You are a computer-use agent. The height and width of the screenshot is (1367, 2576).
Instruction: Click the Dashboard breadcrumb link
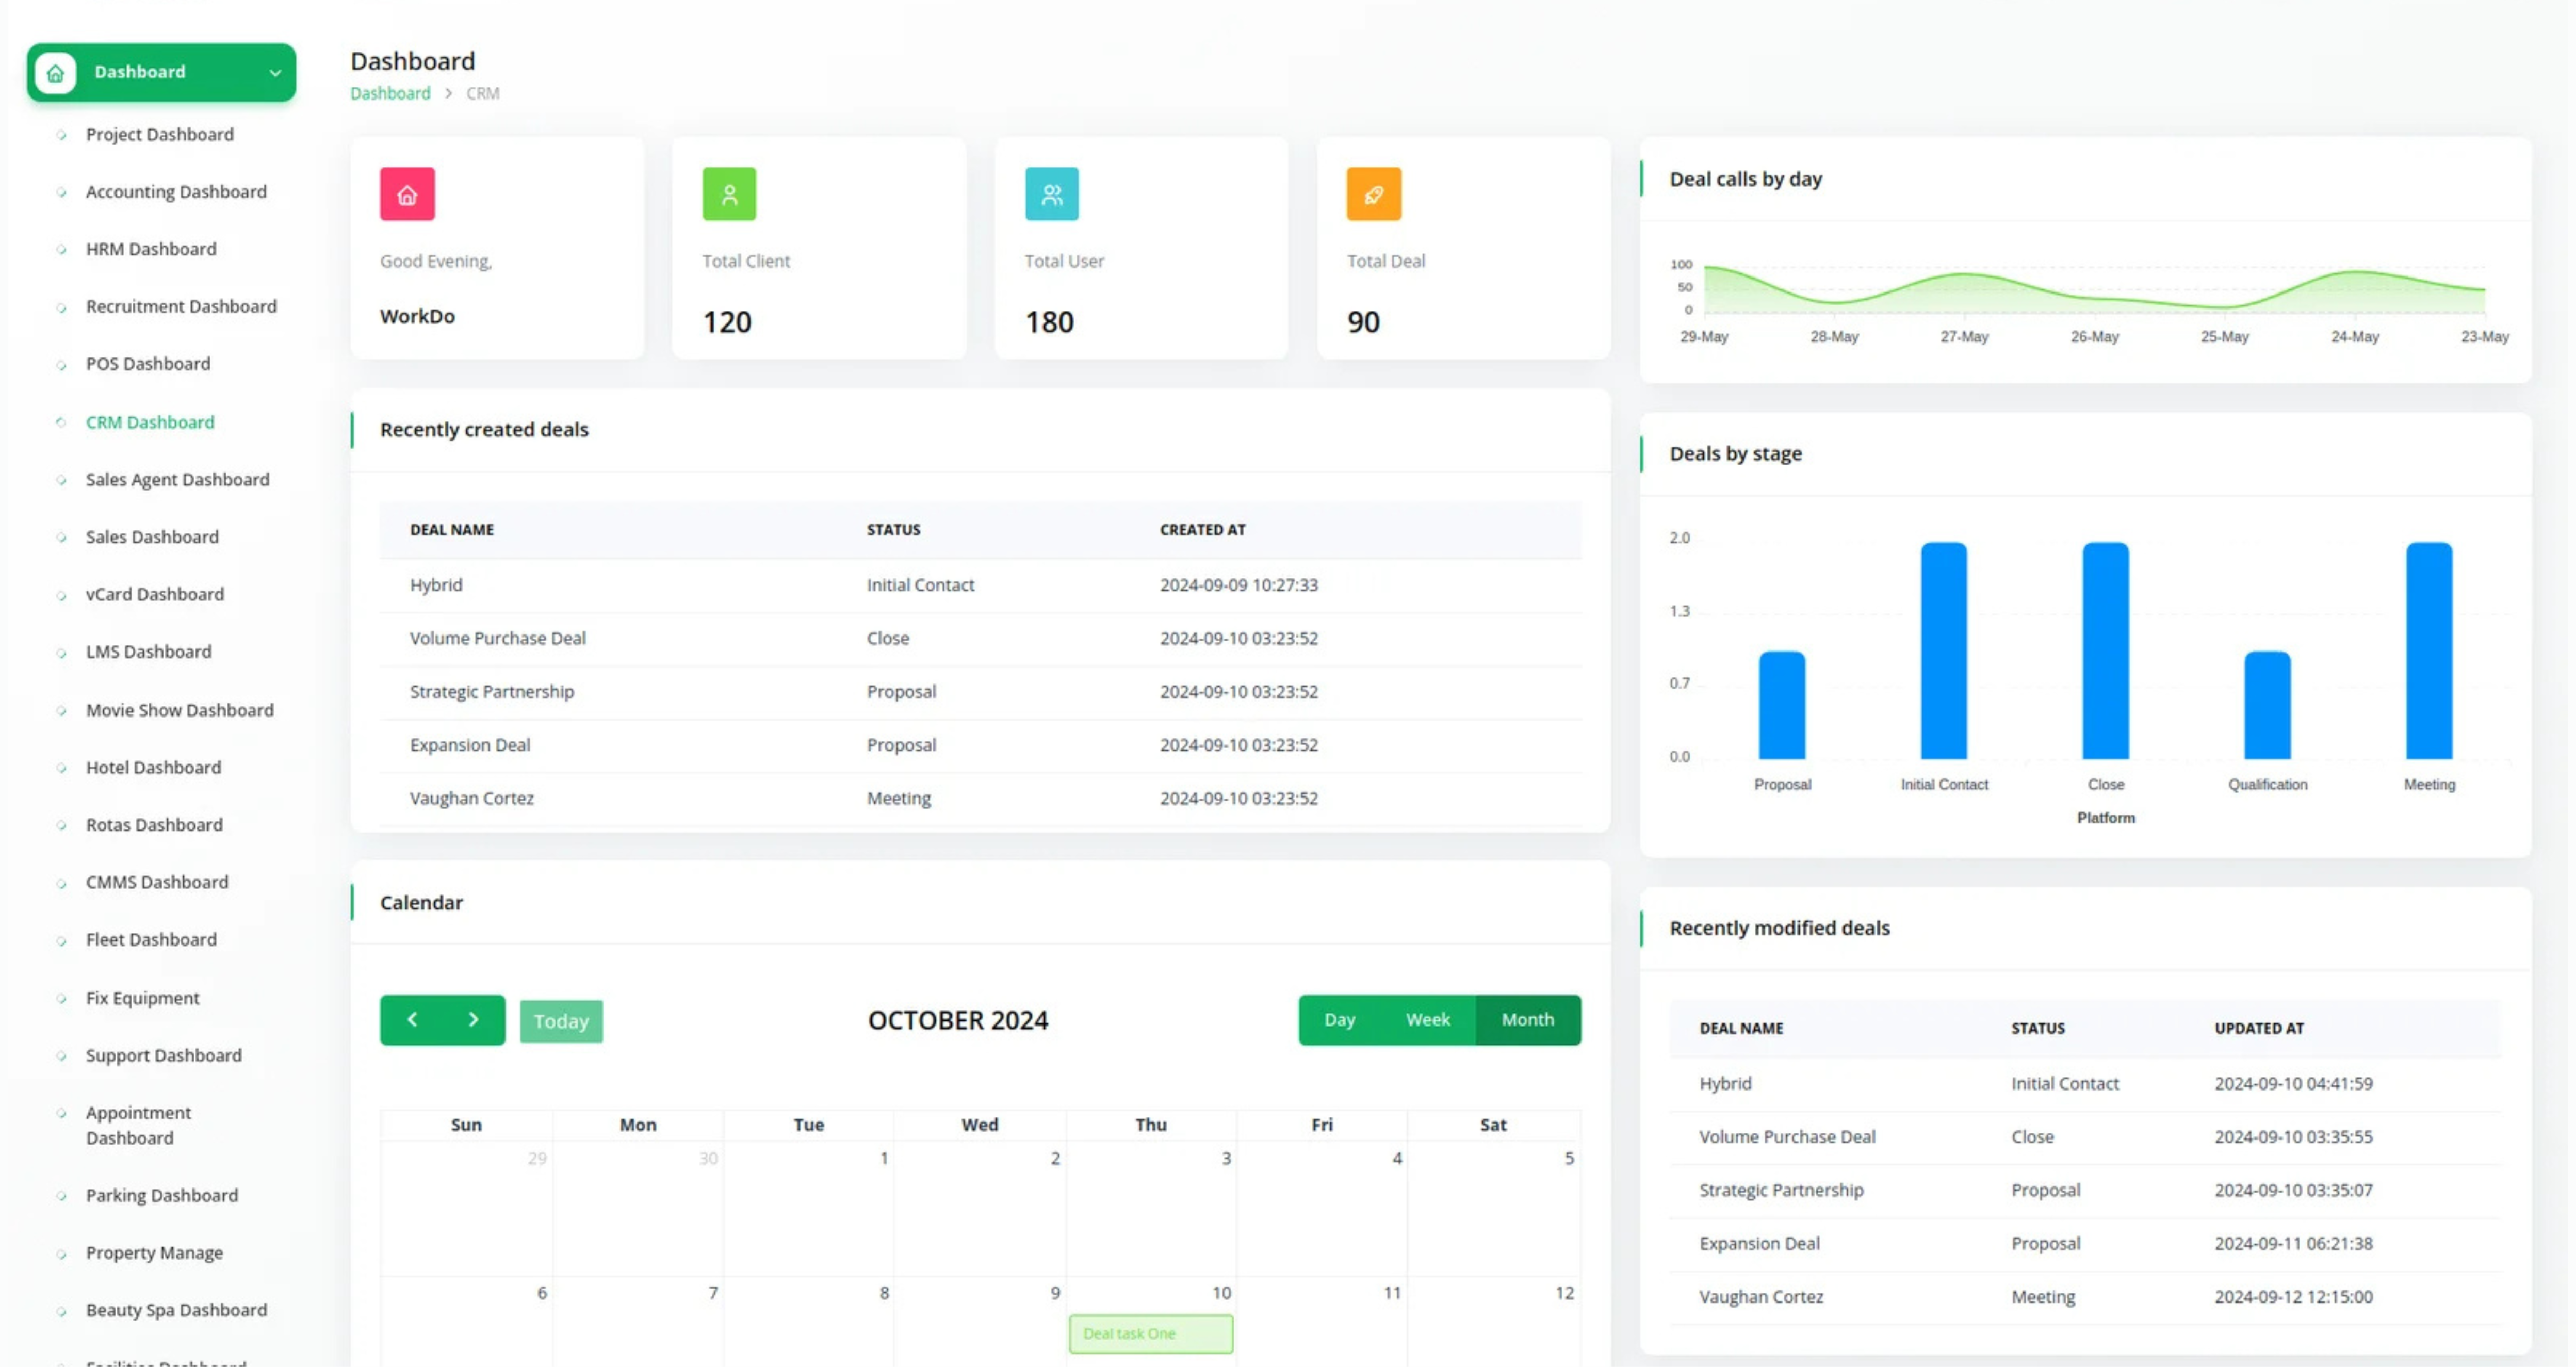coord(390,93)
